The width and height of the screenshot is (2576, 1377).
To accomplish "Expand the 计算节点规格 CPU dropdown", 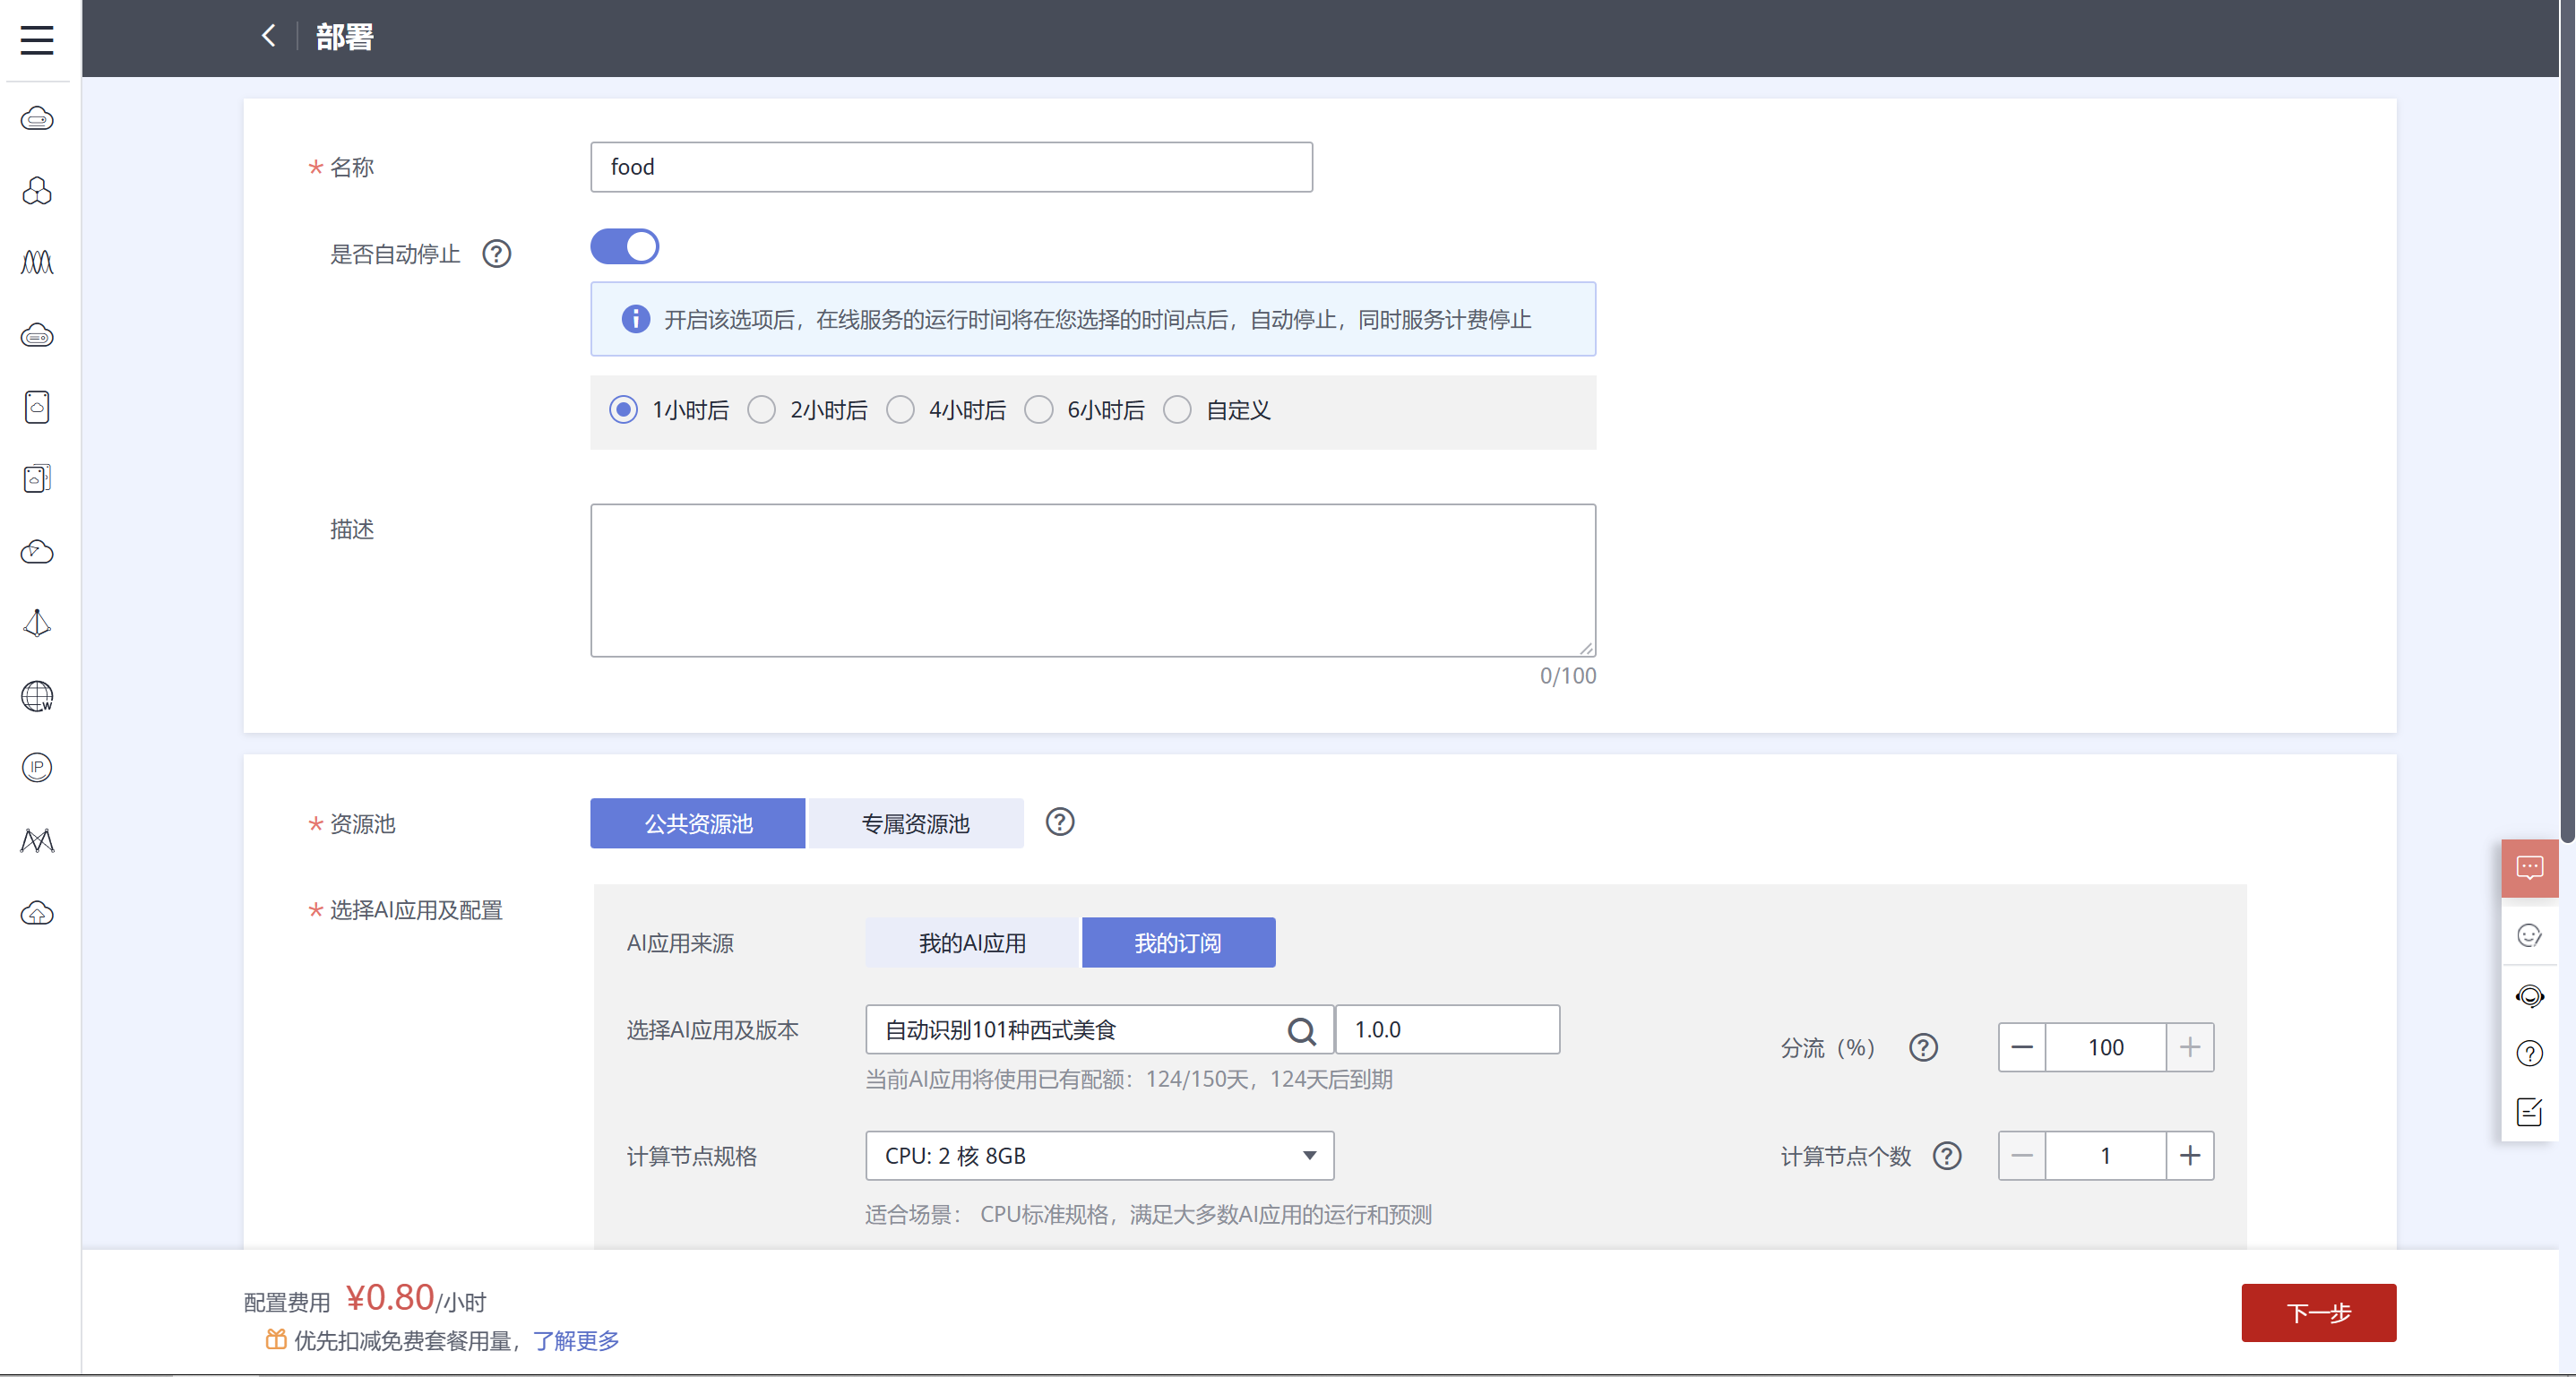I will click(x=1099, y=1156).
